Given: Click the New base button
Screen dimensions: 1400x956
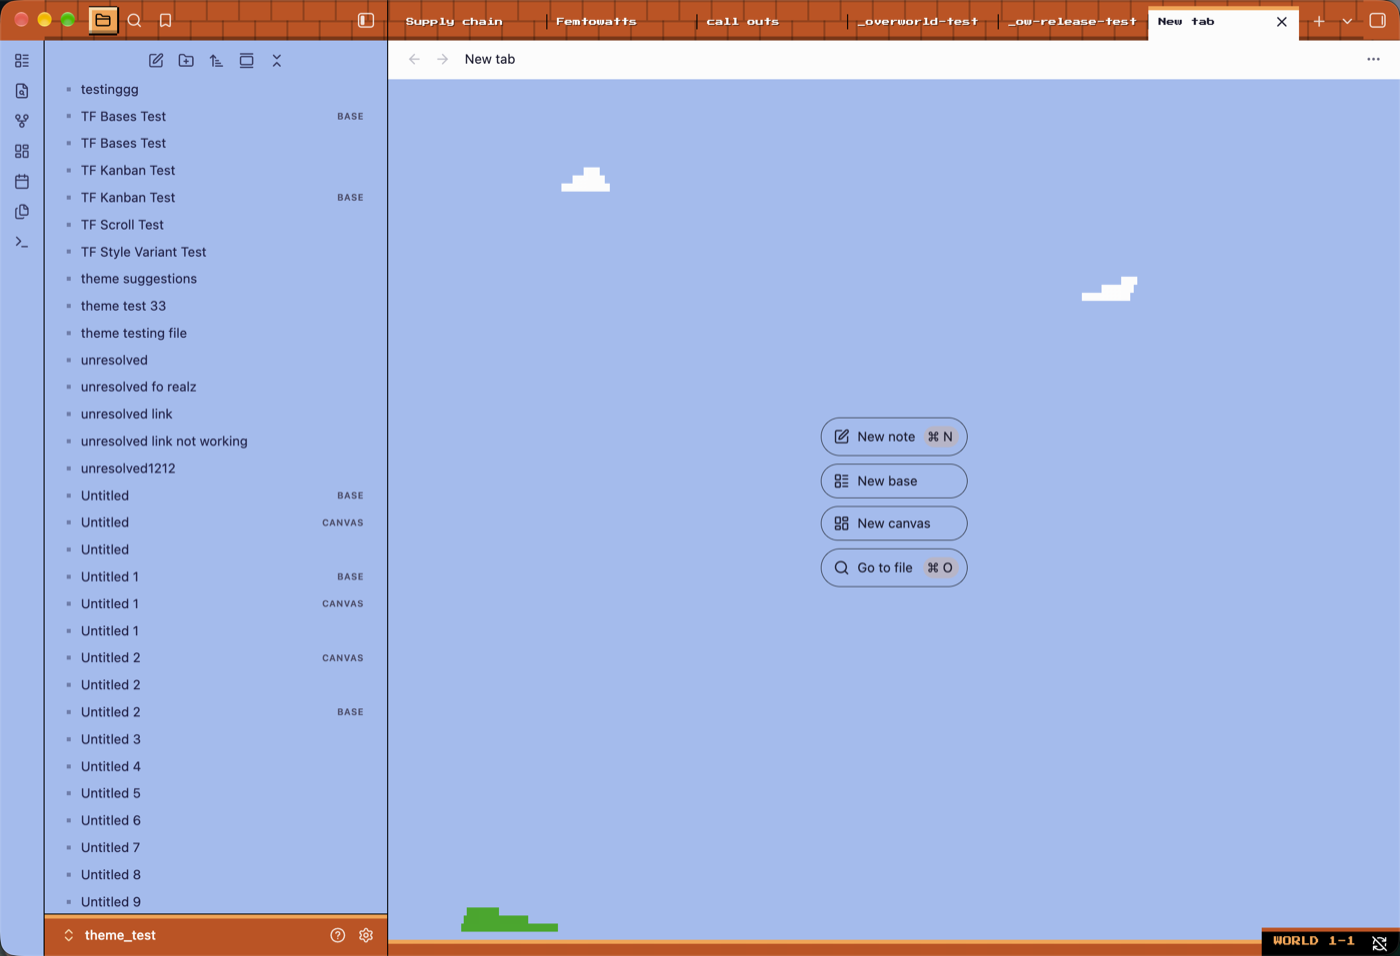Looking at the screenshot, I should click(894, 481).
